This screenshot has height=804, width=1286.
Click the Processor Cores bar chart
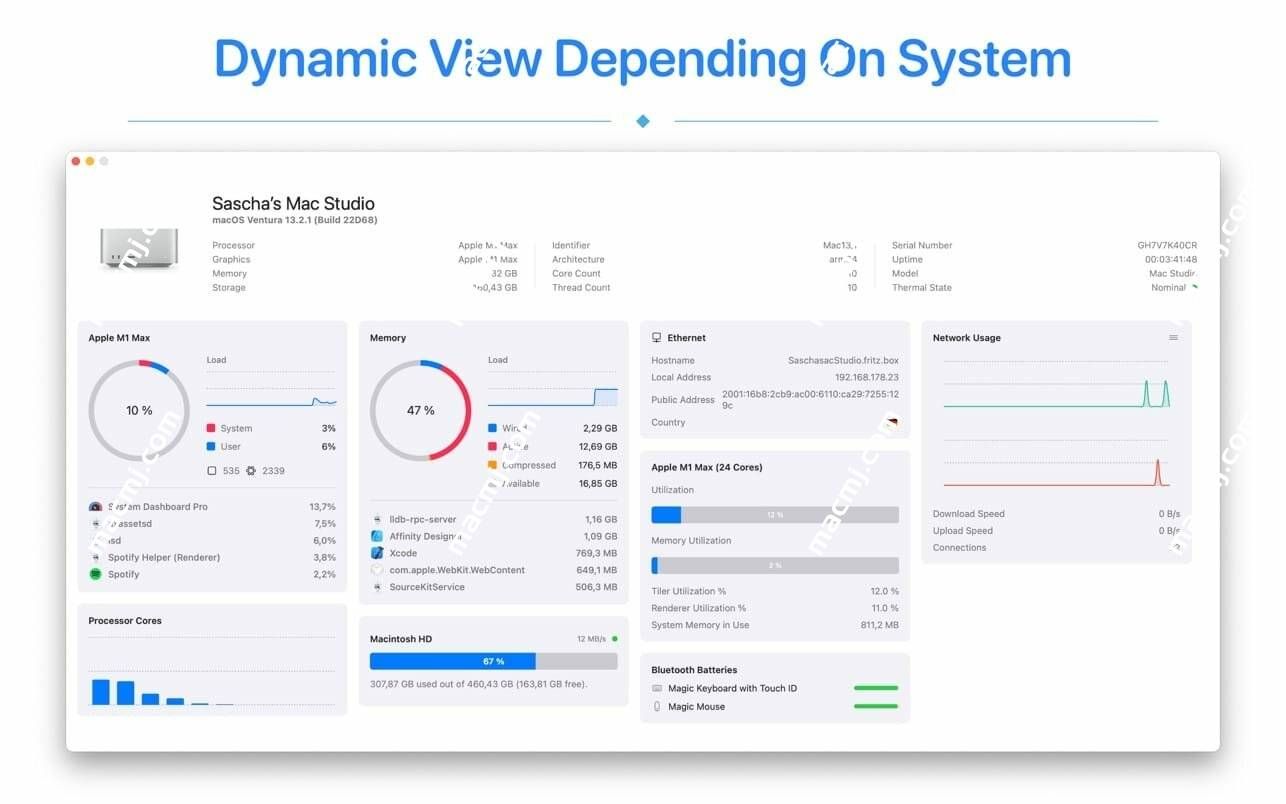click(211, 672)
